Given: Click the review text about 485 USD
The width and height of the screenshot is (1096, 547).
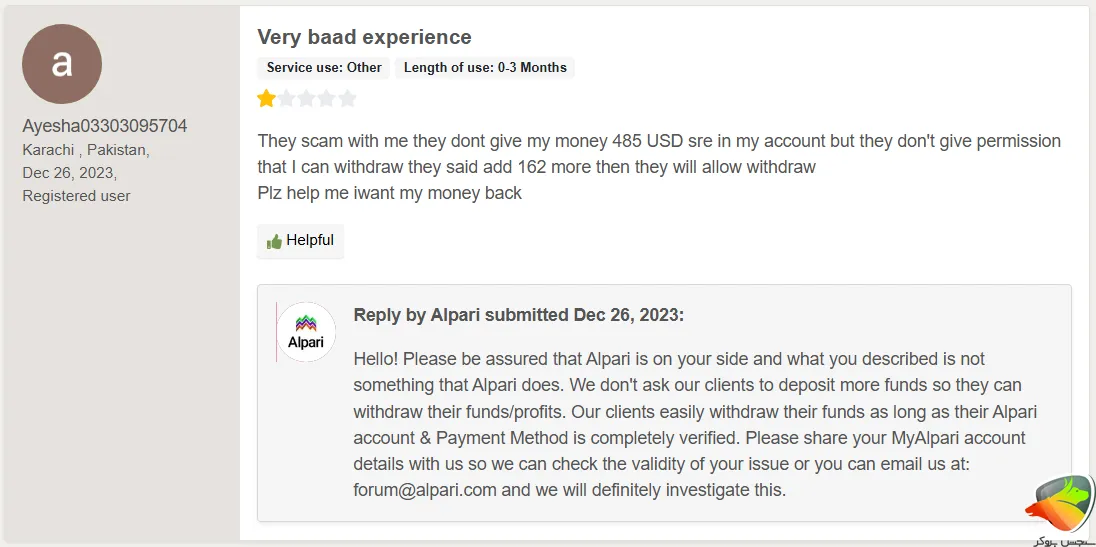Looking at the screenshot, I should click(658, 141).
